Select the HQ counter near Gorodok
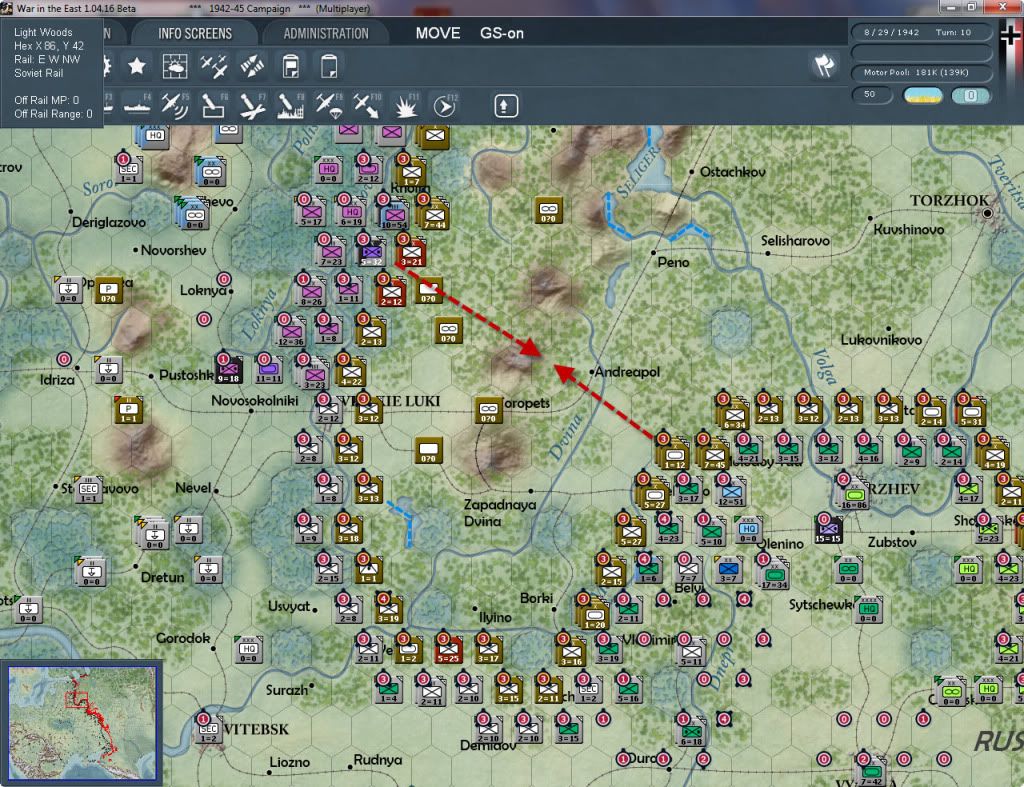Screen dimensions: 1024x787 249,649
